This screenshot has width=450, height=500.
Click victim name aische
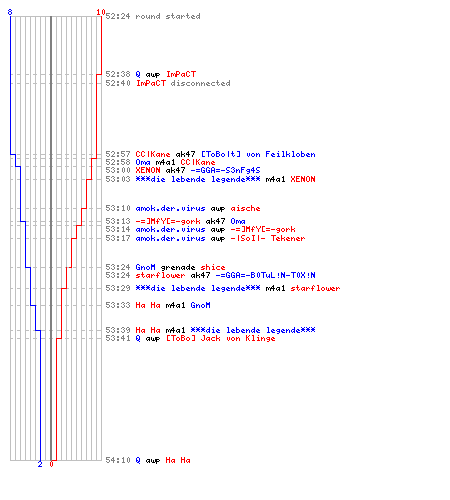pos(245,208)
